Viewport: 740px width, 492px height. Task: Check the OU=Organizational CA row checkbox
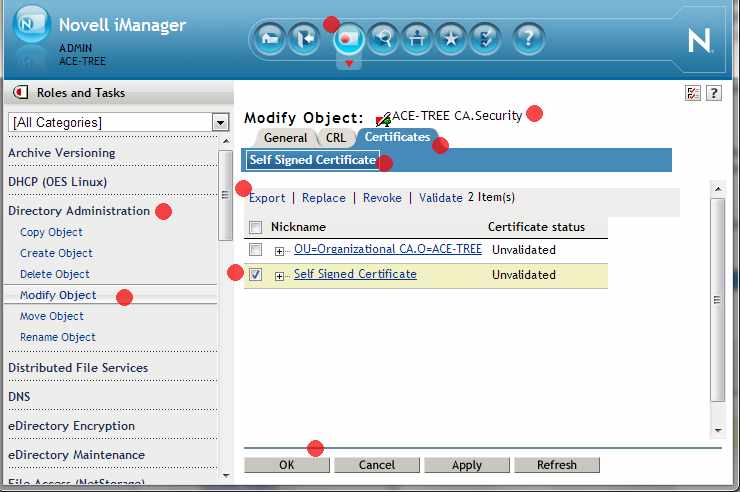255,249
